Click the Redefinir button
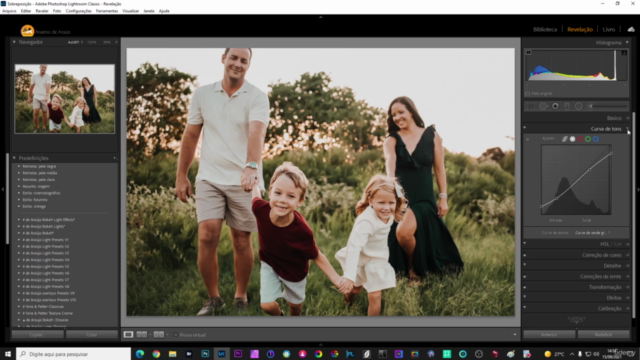640x360 pixels. (603, 335)
